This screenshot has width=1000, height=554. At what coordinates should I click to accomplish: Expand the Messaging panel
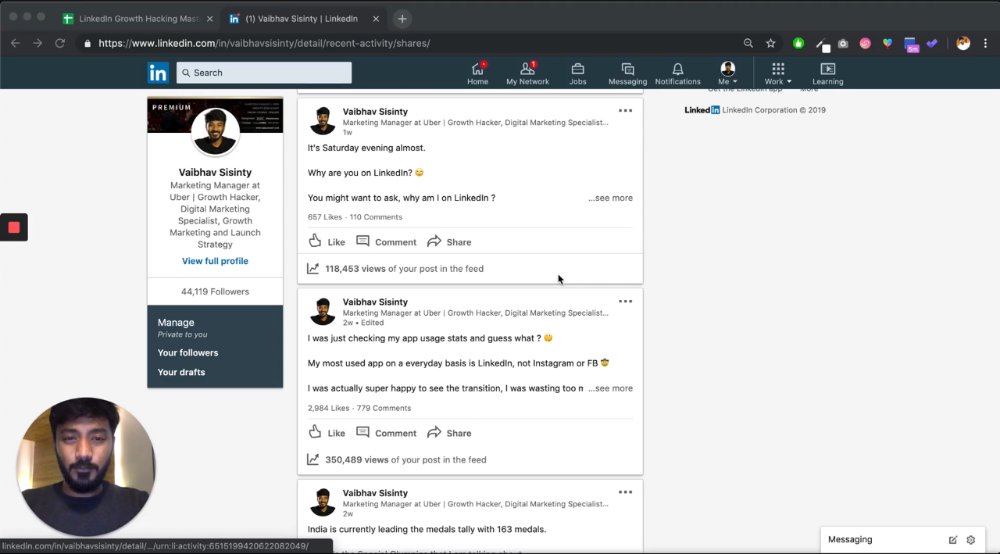tap(850, 539)
